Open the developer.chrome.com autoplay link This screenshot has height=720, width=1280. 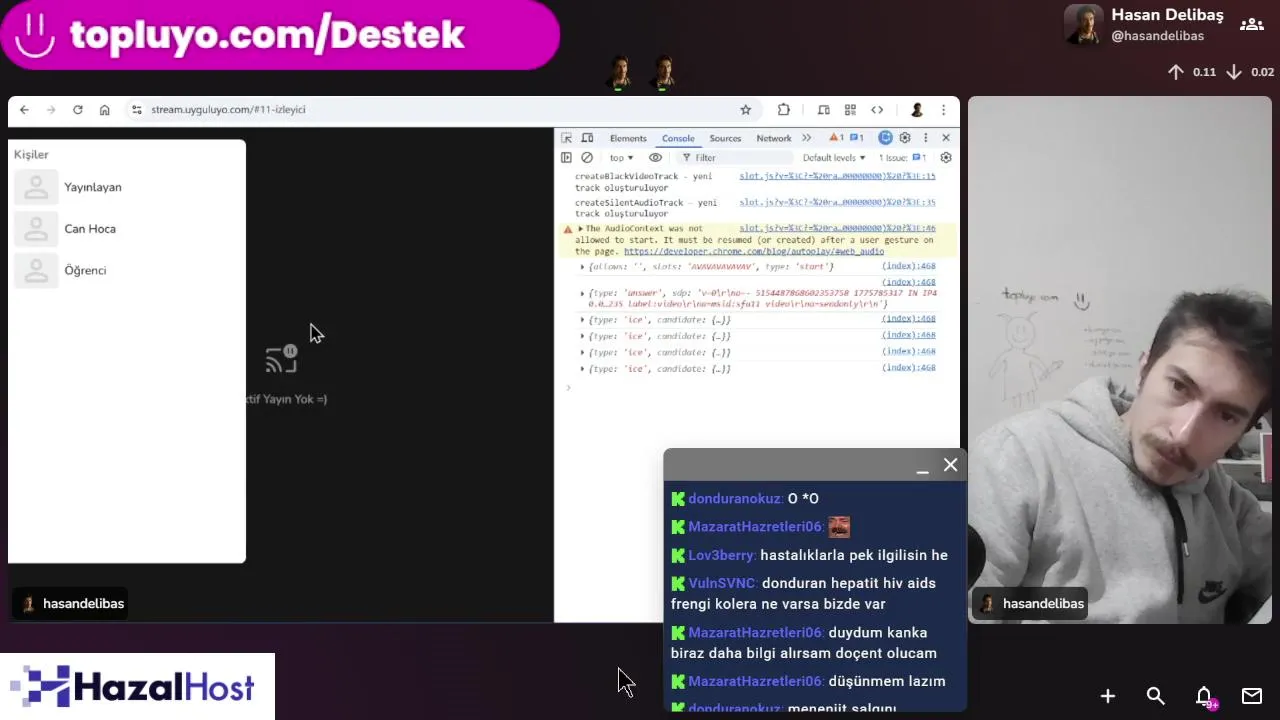pyautogui.click(x=753, y=251)
